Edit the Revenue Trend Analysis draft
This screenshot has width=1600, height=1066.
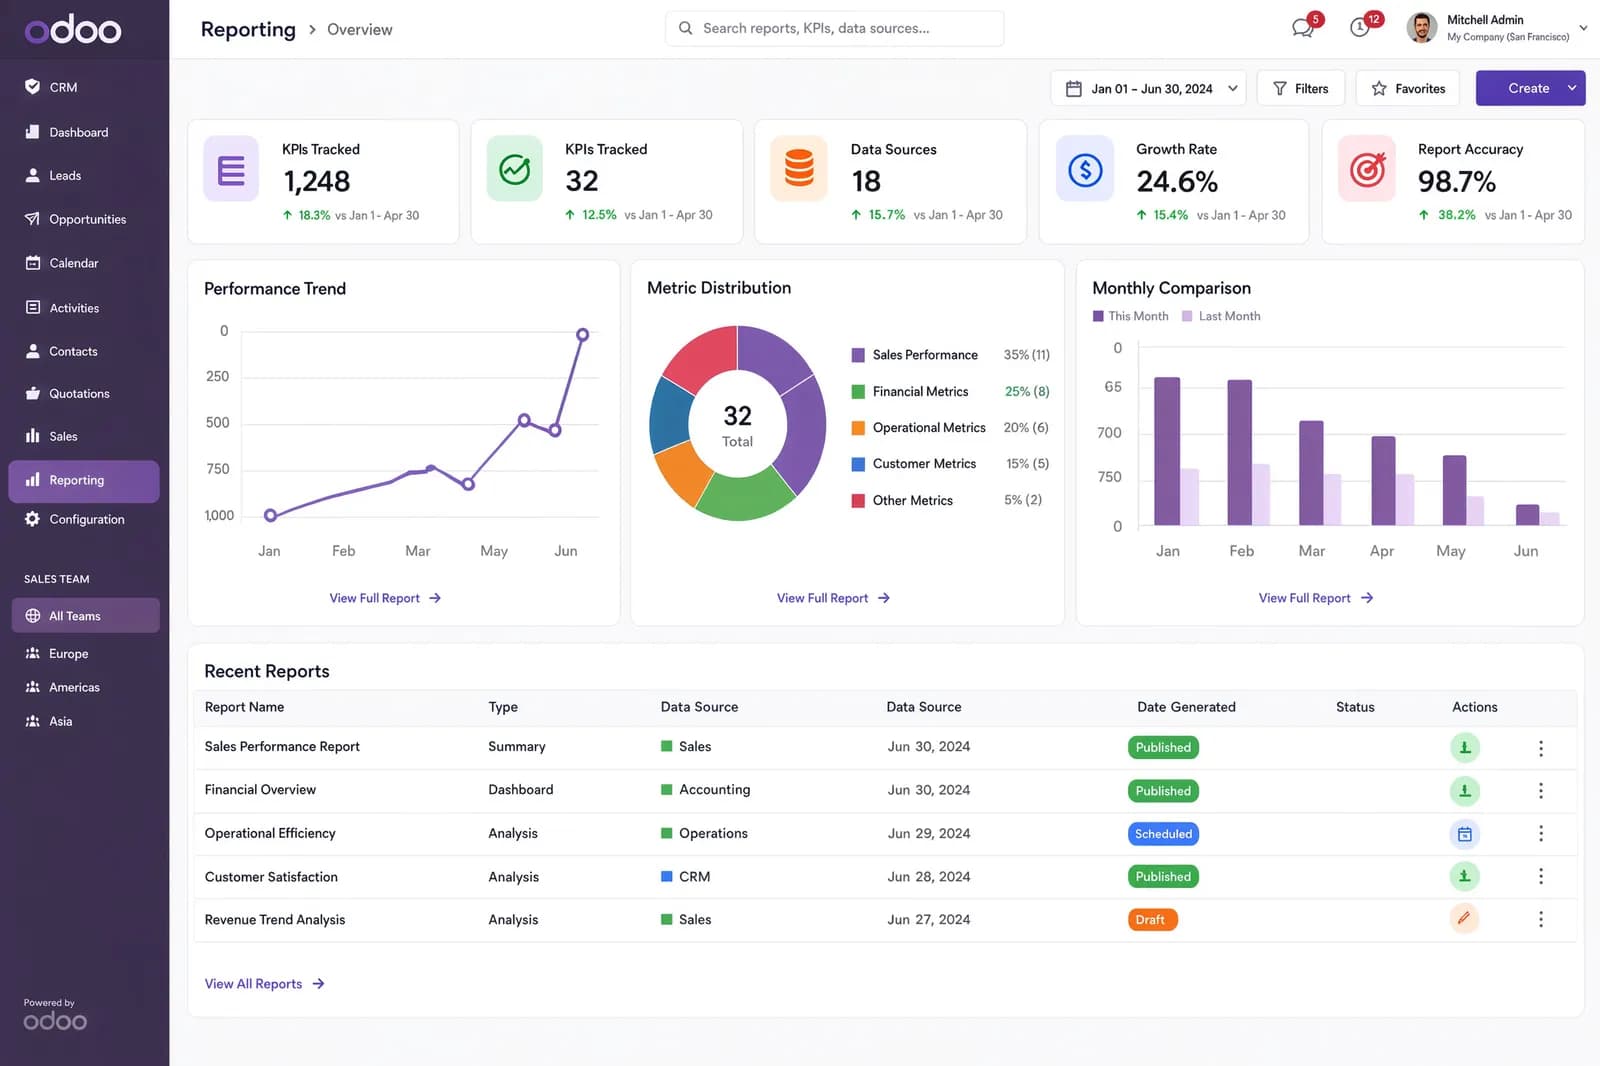click(1465, 919)
